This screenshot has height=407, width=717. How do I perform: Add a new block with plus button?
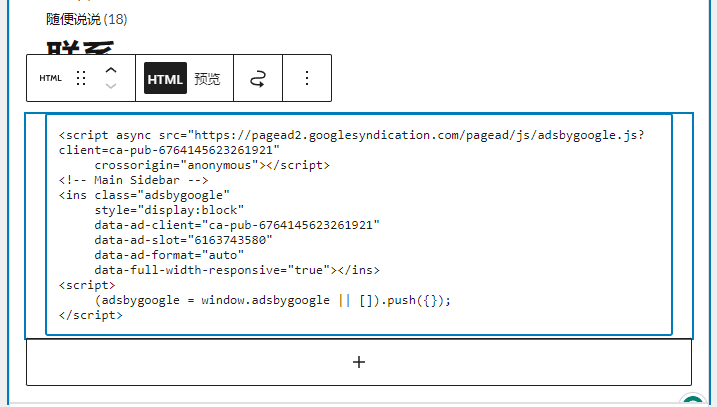click(359, 362)
